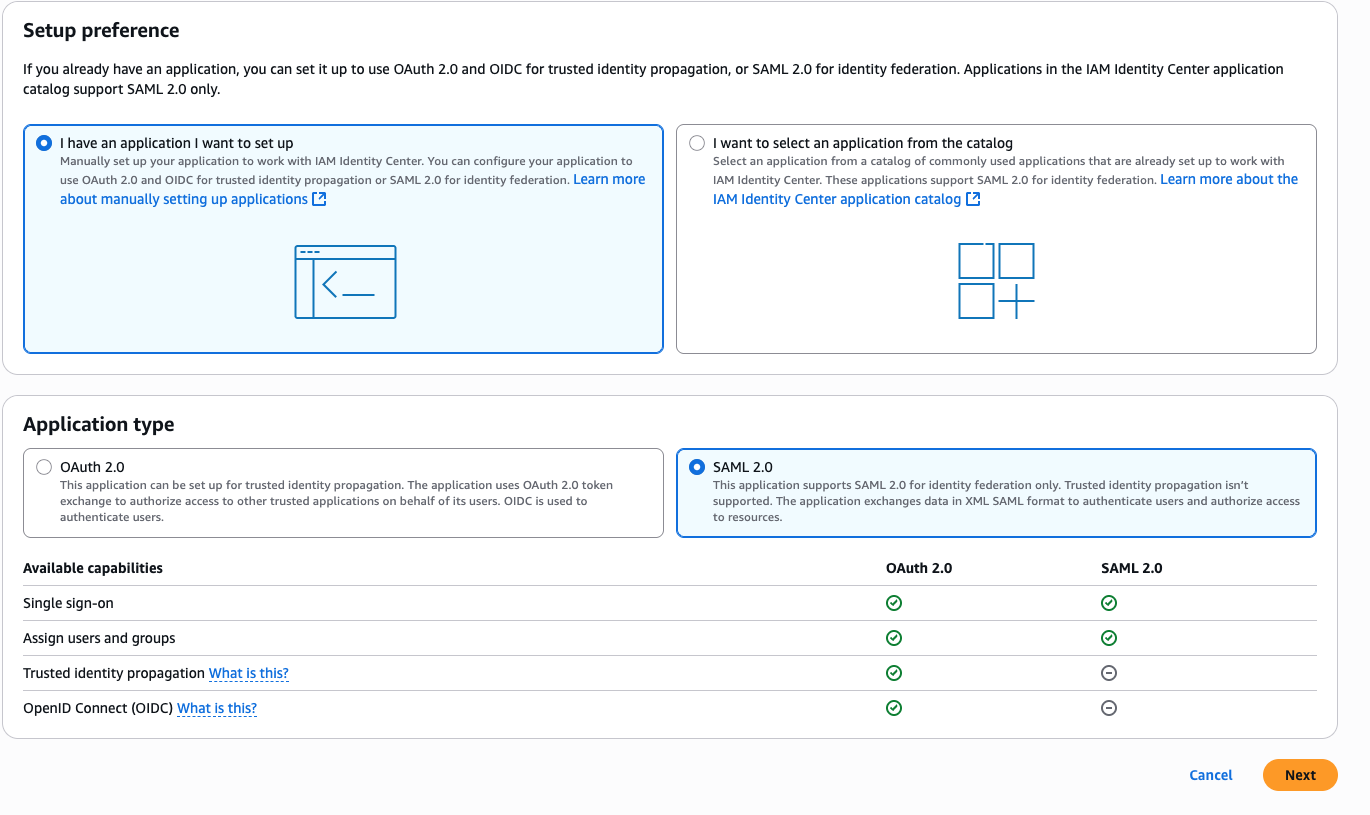Click the "Assign users and groups" row label

[99, 638]
